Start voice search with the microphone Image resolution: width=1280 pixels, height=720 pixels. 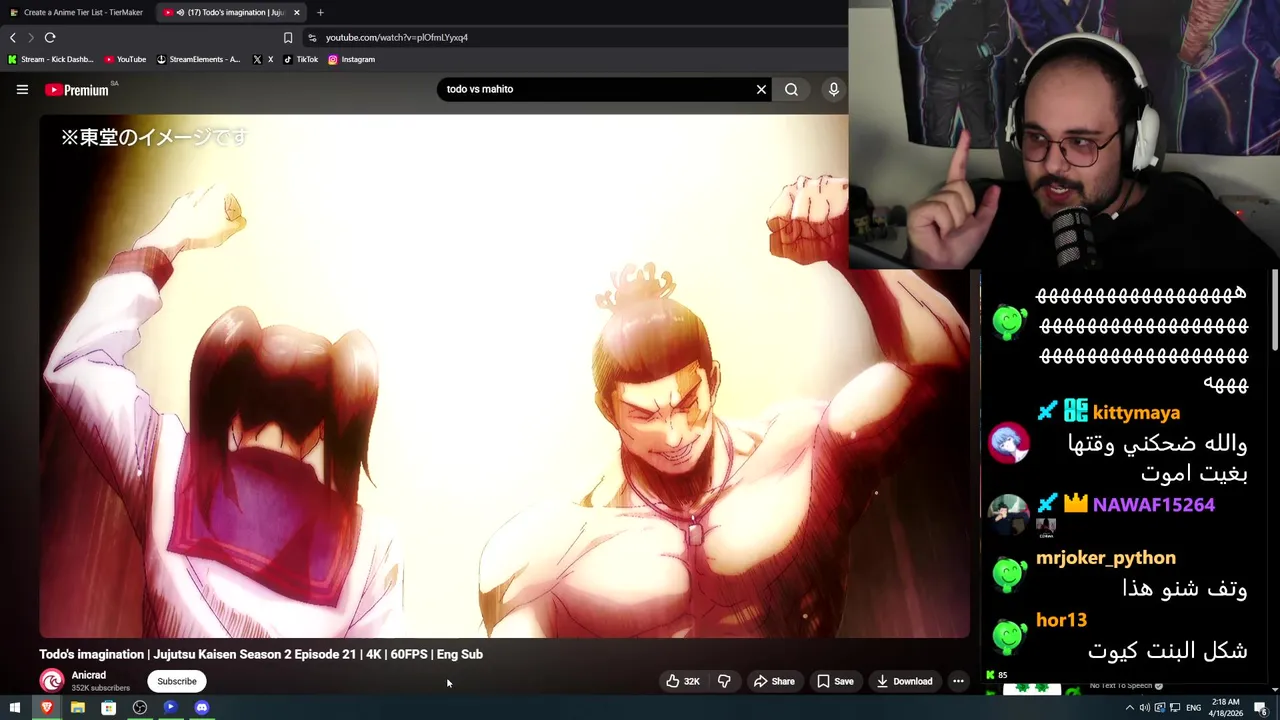[833, 89]
